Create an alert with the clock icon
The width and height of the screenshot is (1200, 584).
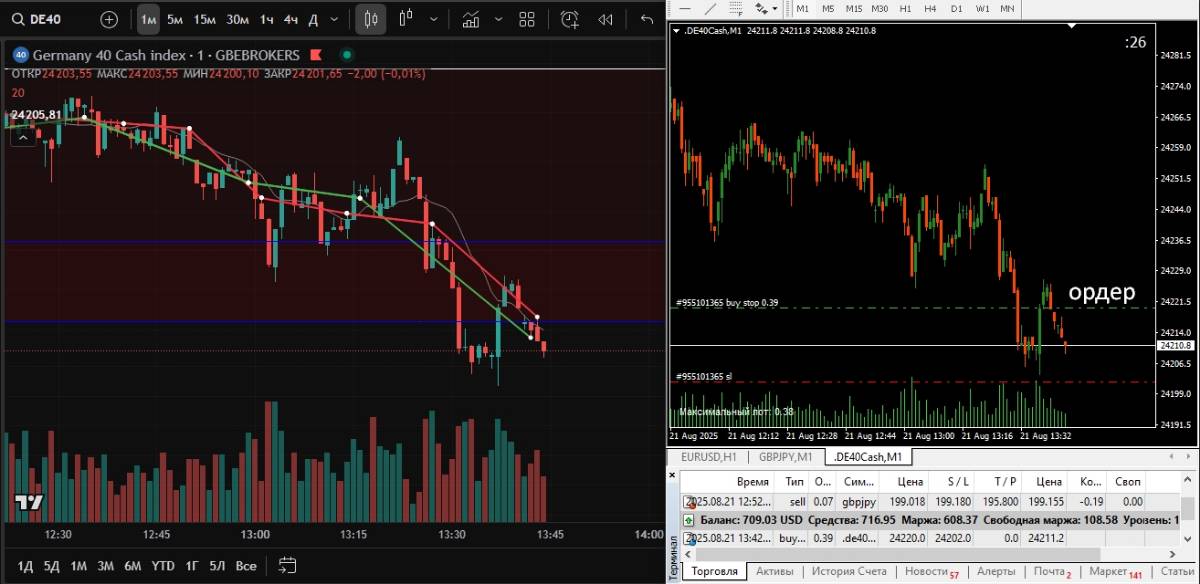pyautogui.click(x=569, y=19)
